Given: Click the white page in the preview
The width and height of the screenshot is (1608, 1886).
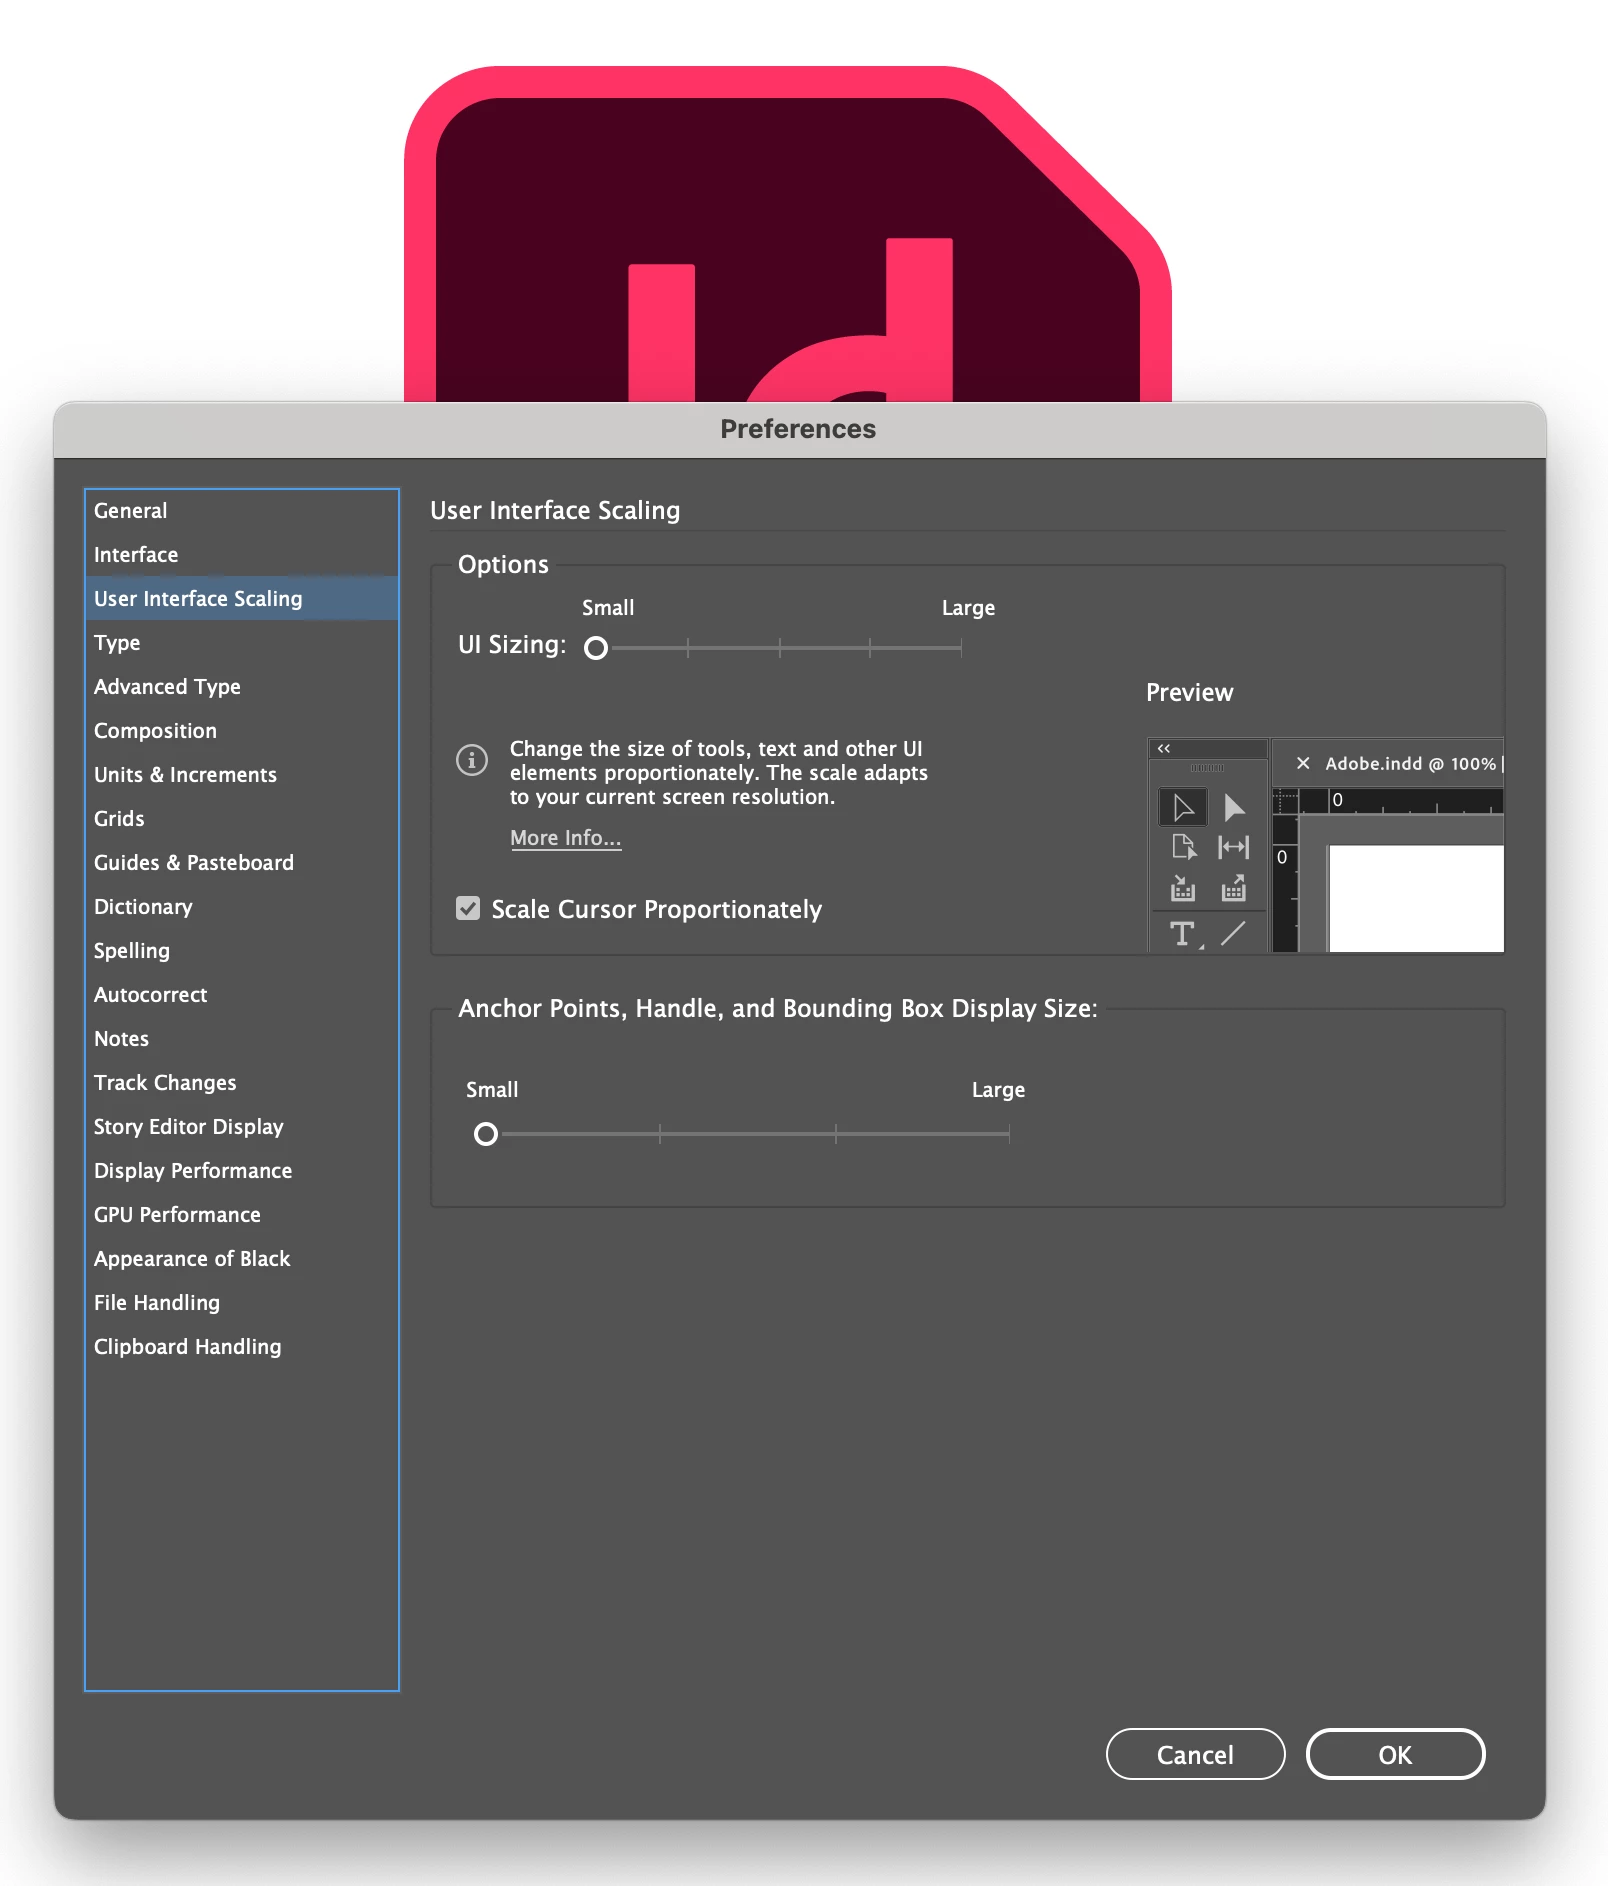Looking at the screenshot, I should point(1416,898).
